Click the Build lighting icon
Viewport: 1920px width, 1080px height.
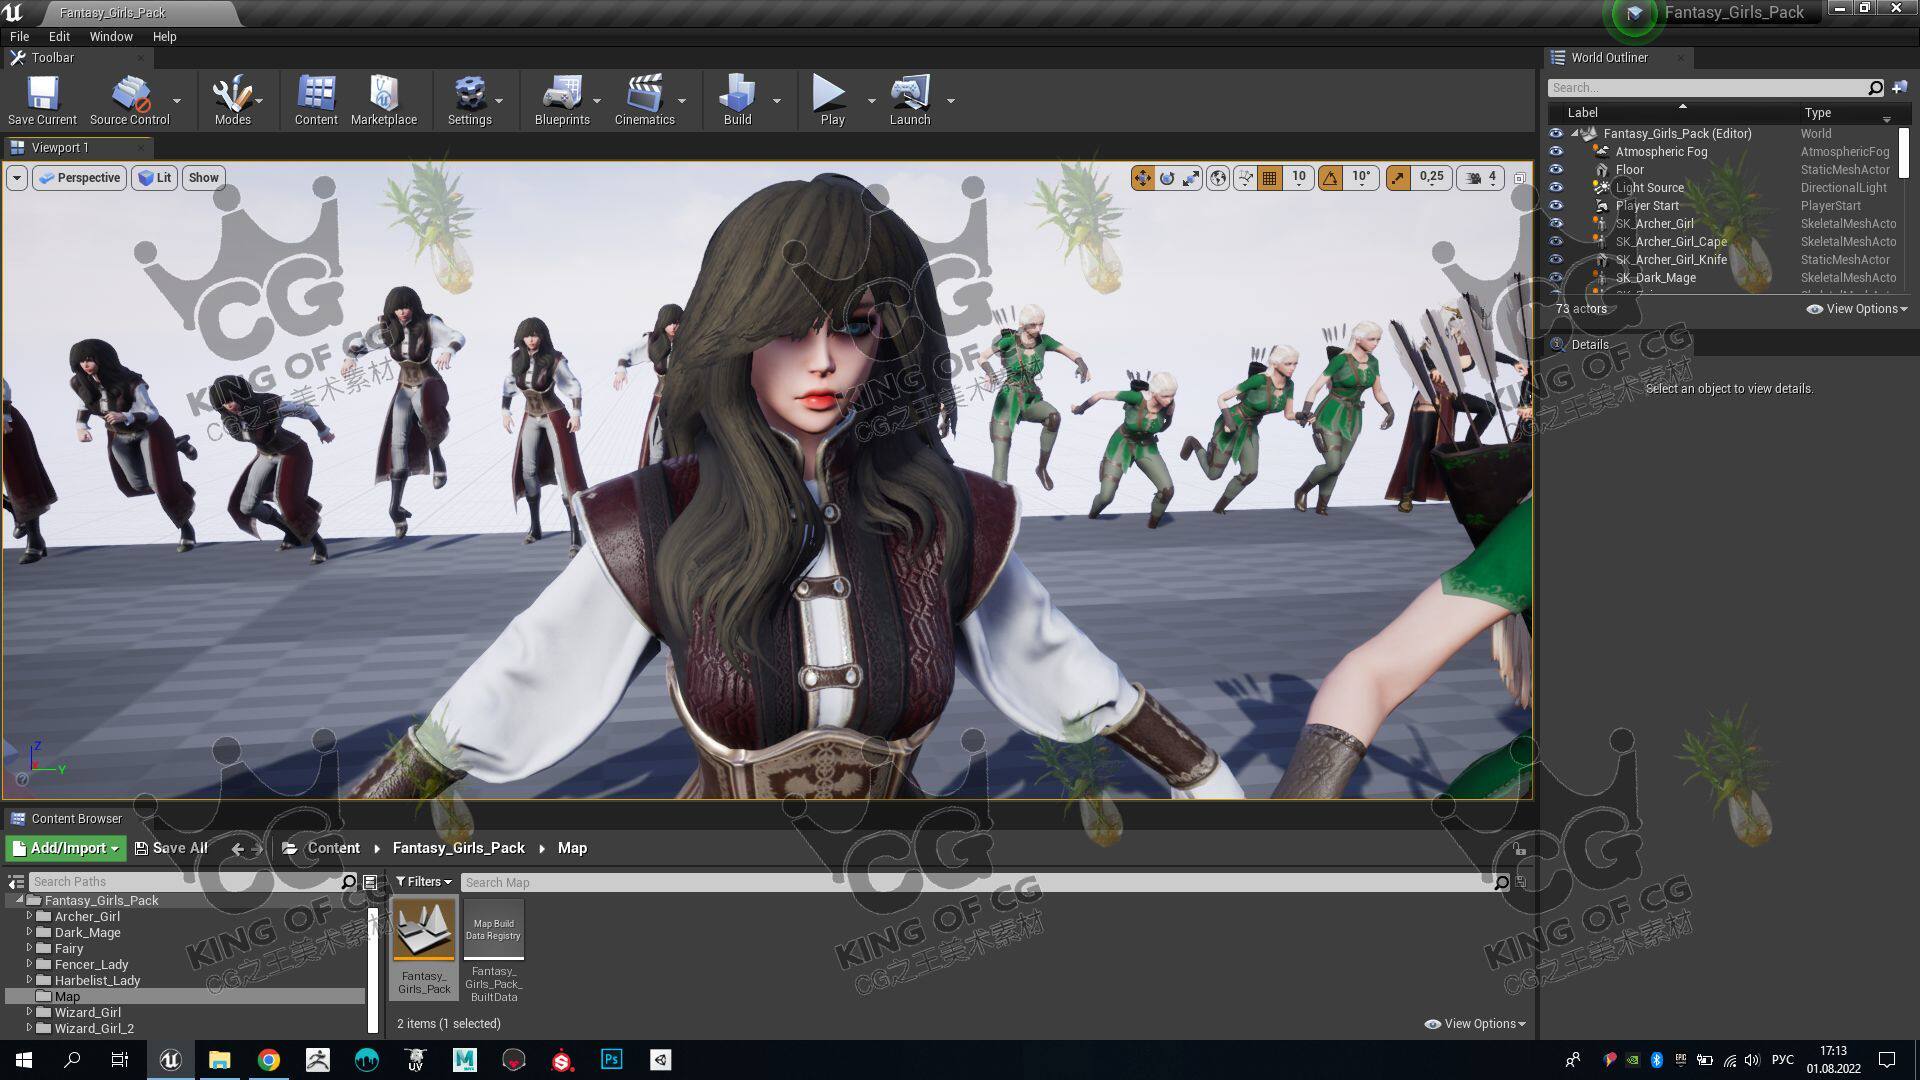(x=737, y=95)
